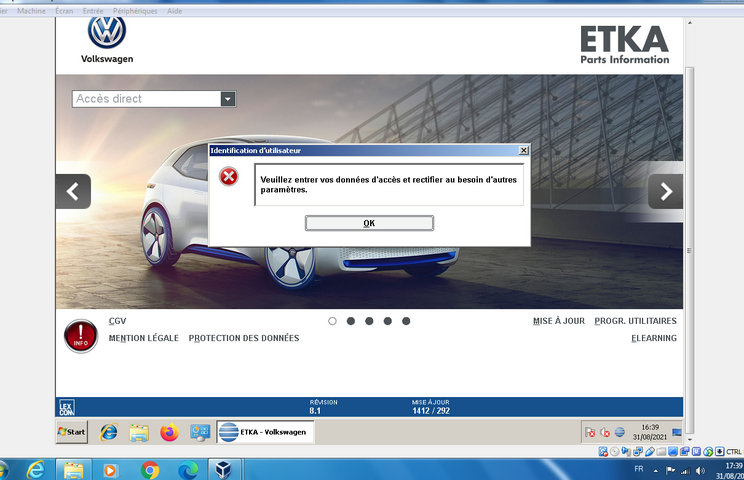Viewport: 744px width, 480px height.
Task: Click the Volkswagen logo
Action: [x=106, y=33]
